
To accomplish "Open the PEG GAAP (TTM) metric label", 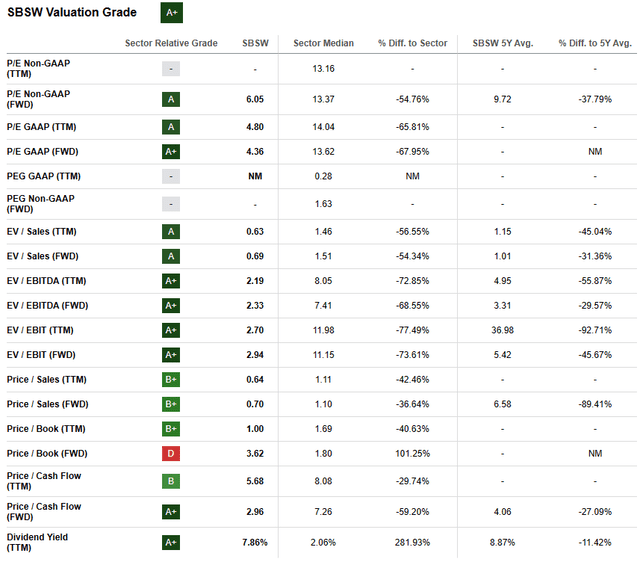I will (x=44, y=176).
